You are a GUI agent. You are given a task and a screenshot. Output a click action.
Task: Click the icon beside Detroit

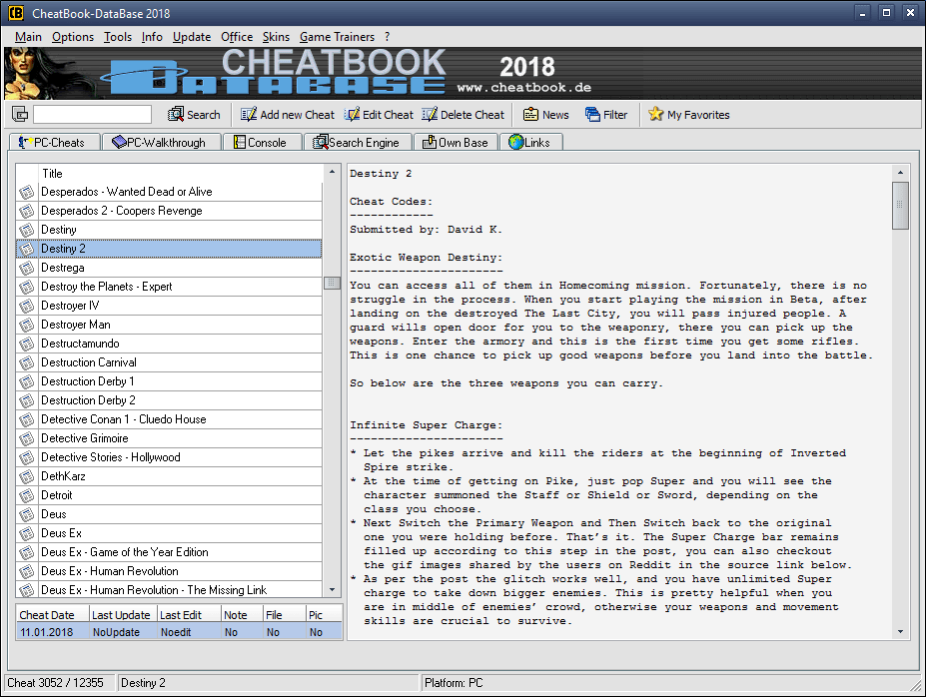(27, 495)
